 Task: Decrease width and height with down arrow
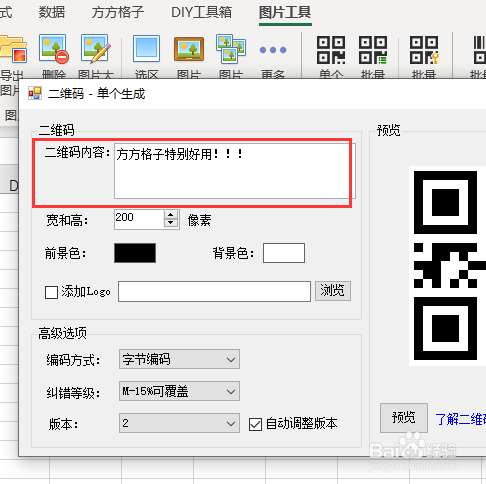coord(171,223)
